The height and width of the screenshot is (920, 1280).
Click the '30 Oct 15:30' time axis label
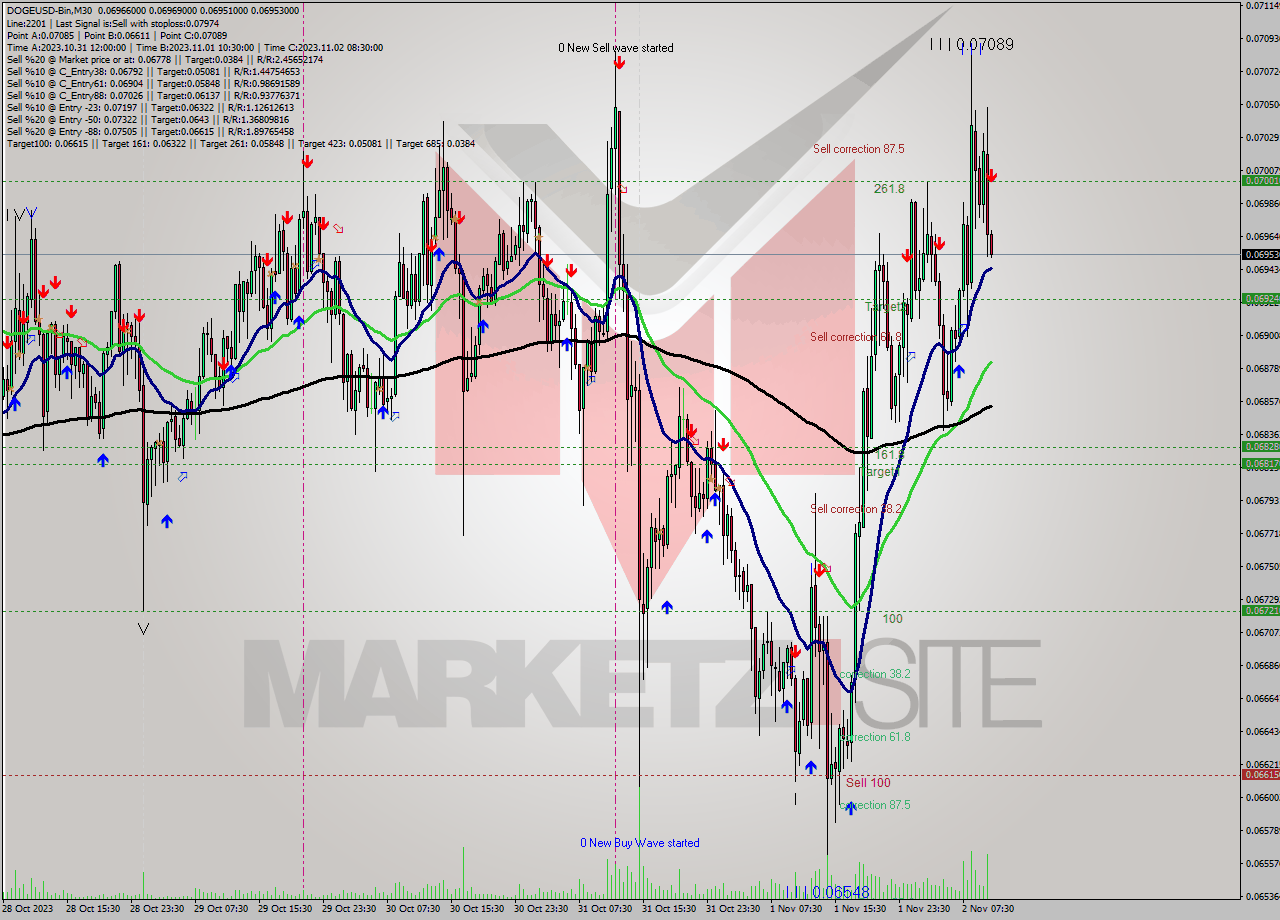(x=477, y=909)
